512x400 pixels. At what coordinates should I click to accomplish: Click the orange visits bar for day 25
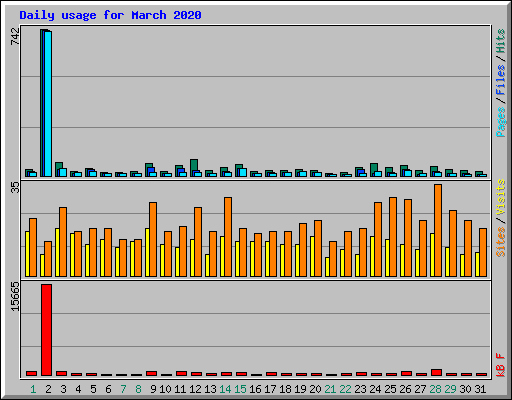[393, 237]
